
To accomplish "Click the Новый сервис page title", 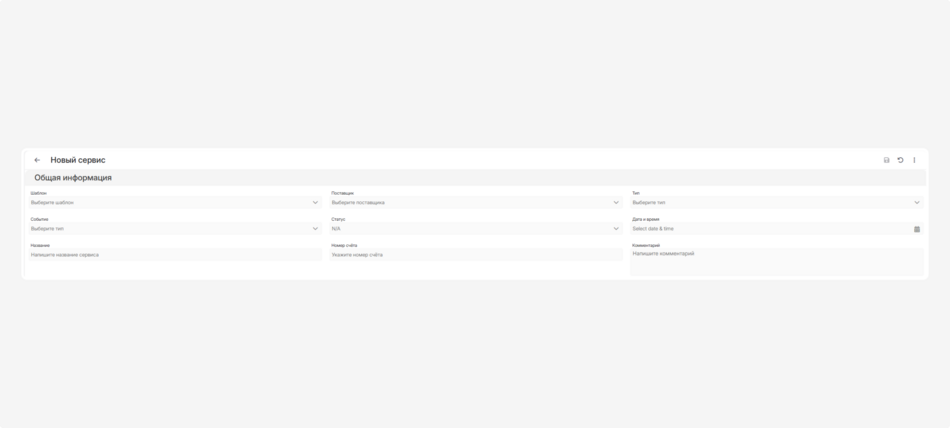I will (78, 160).
